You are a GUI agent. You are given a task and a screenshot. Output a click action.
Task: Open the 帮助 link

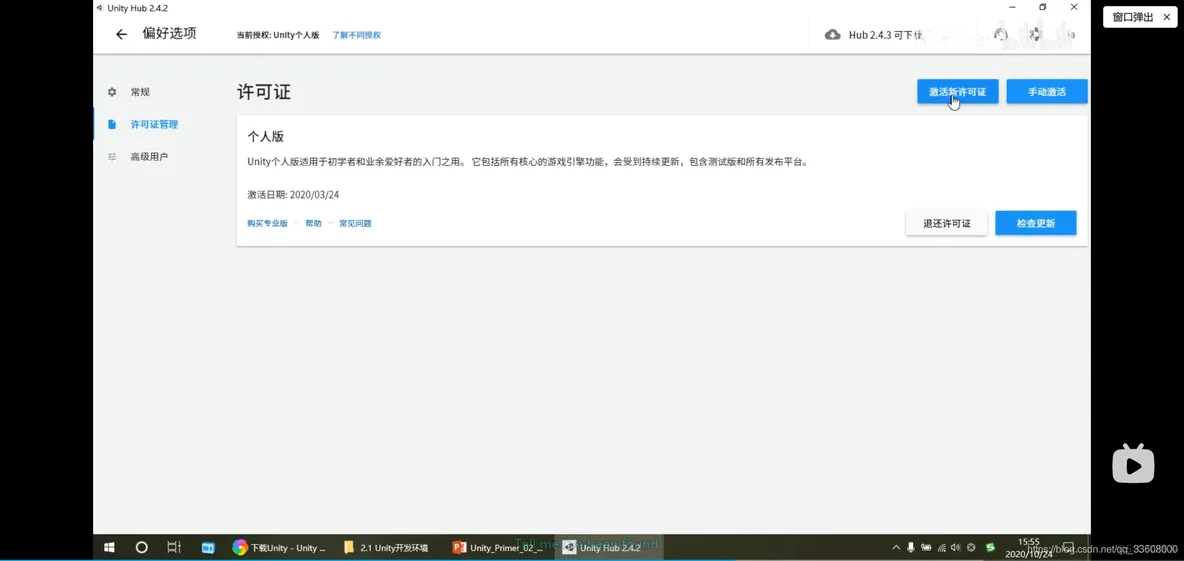(x=313, y=223)
